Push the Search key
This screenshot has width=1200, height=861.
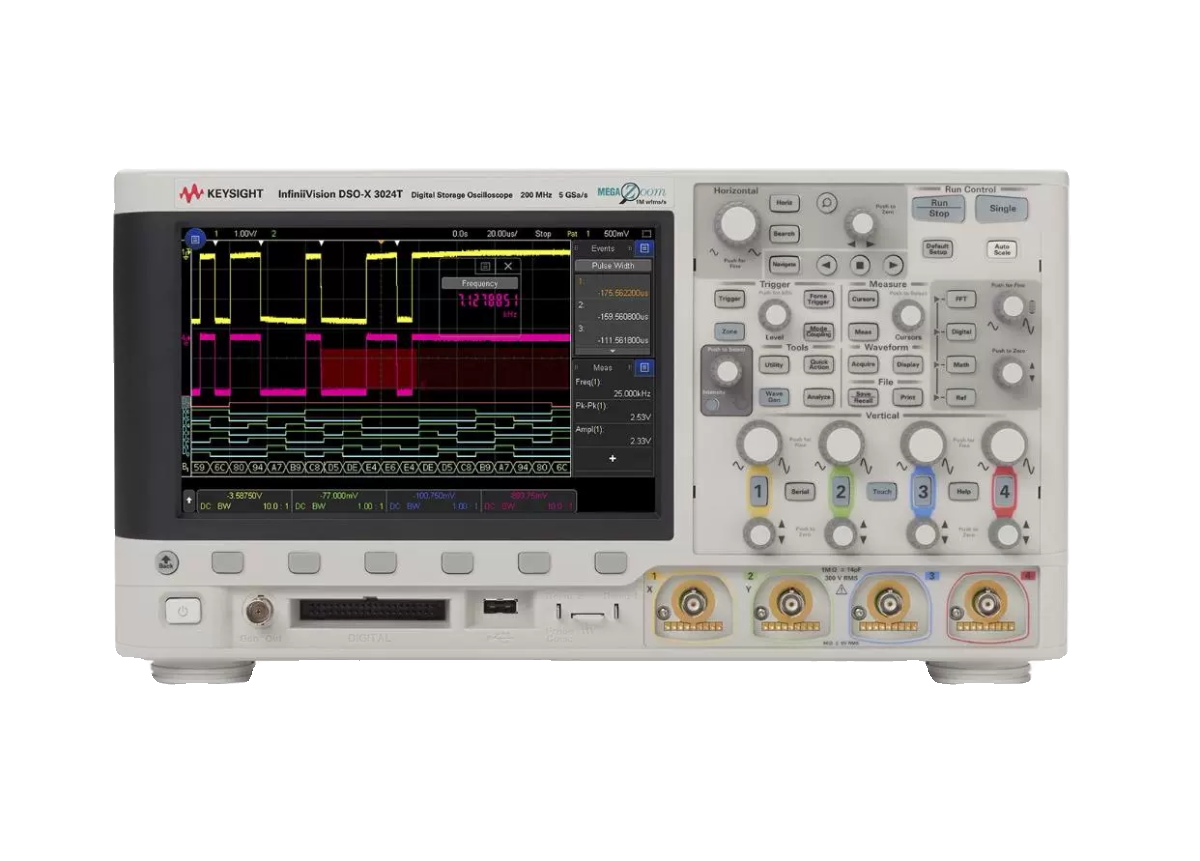coord(785,234)
